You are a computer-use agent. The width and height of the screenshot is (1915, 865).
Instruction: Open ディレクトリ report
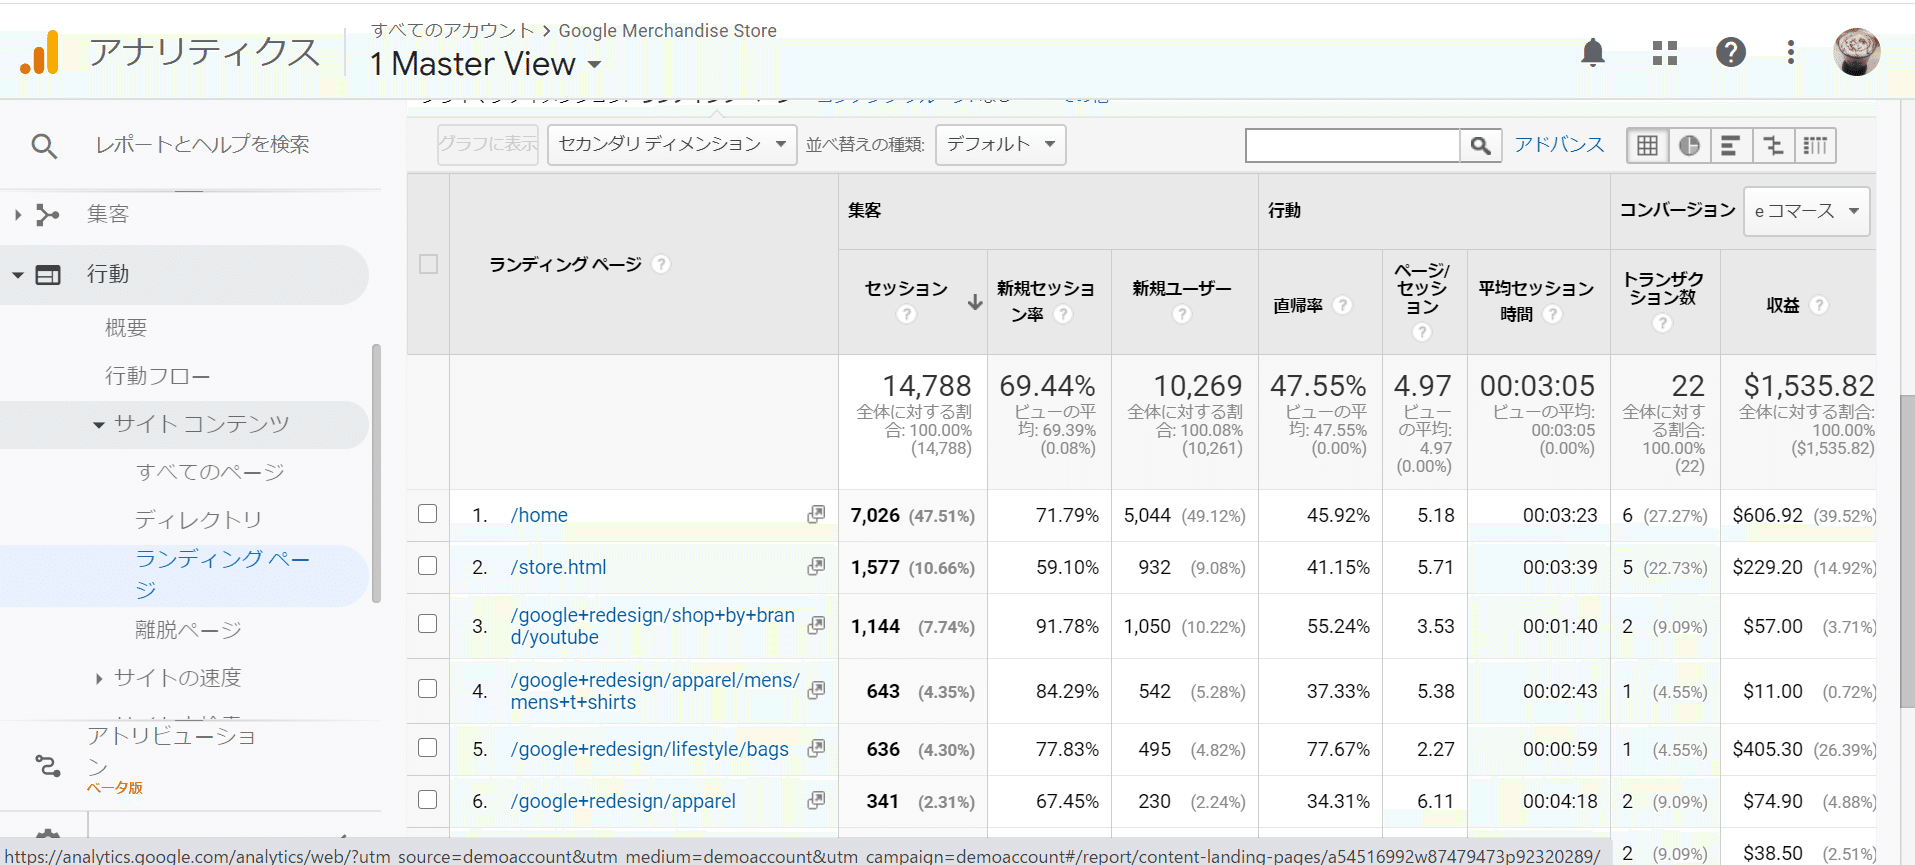(198, 520)
